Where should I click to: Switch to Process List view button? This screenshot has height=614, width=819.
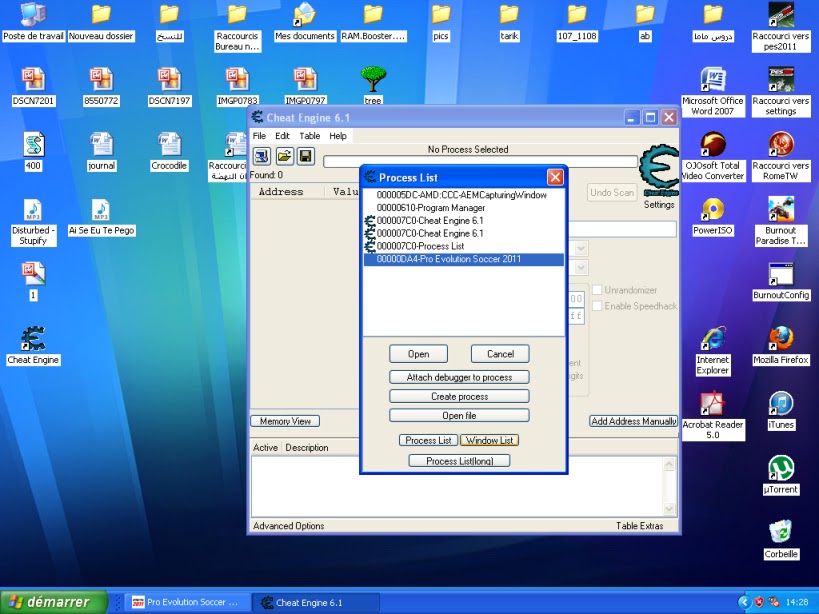coord(428,440)
